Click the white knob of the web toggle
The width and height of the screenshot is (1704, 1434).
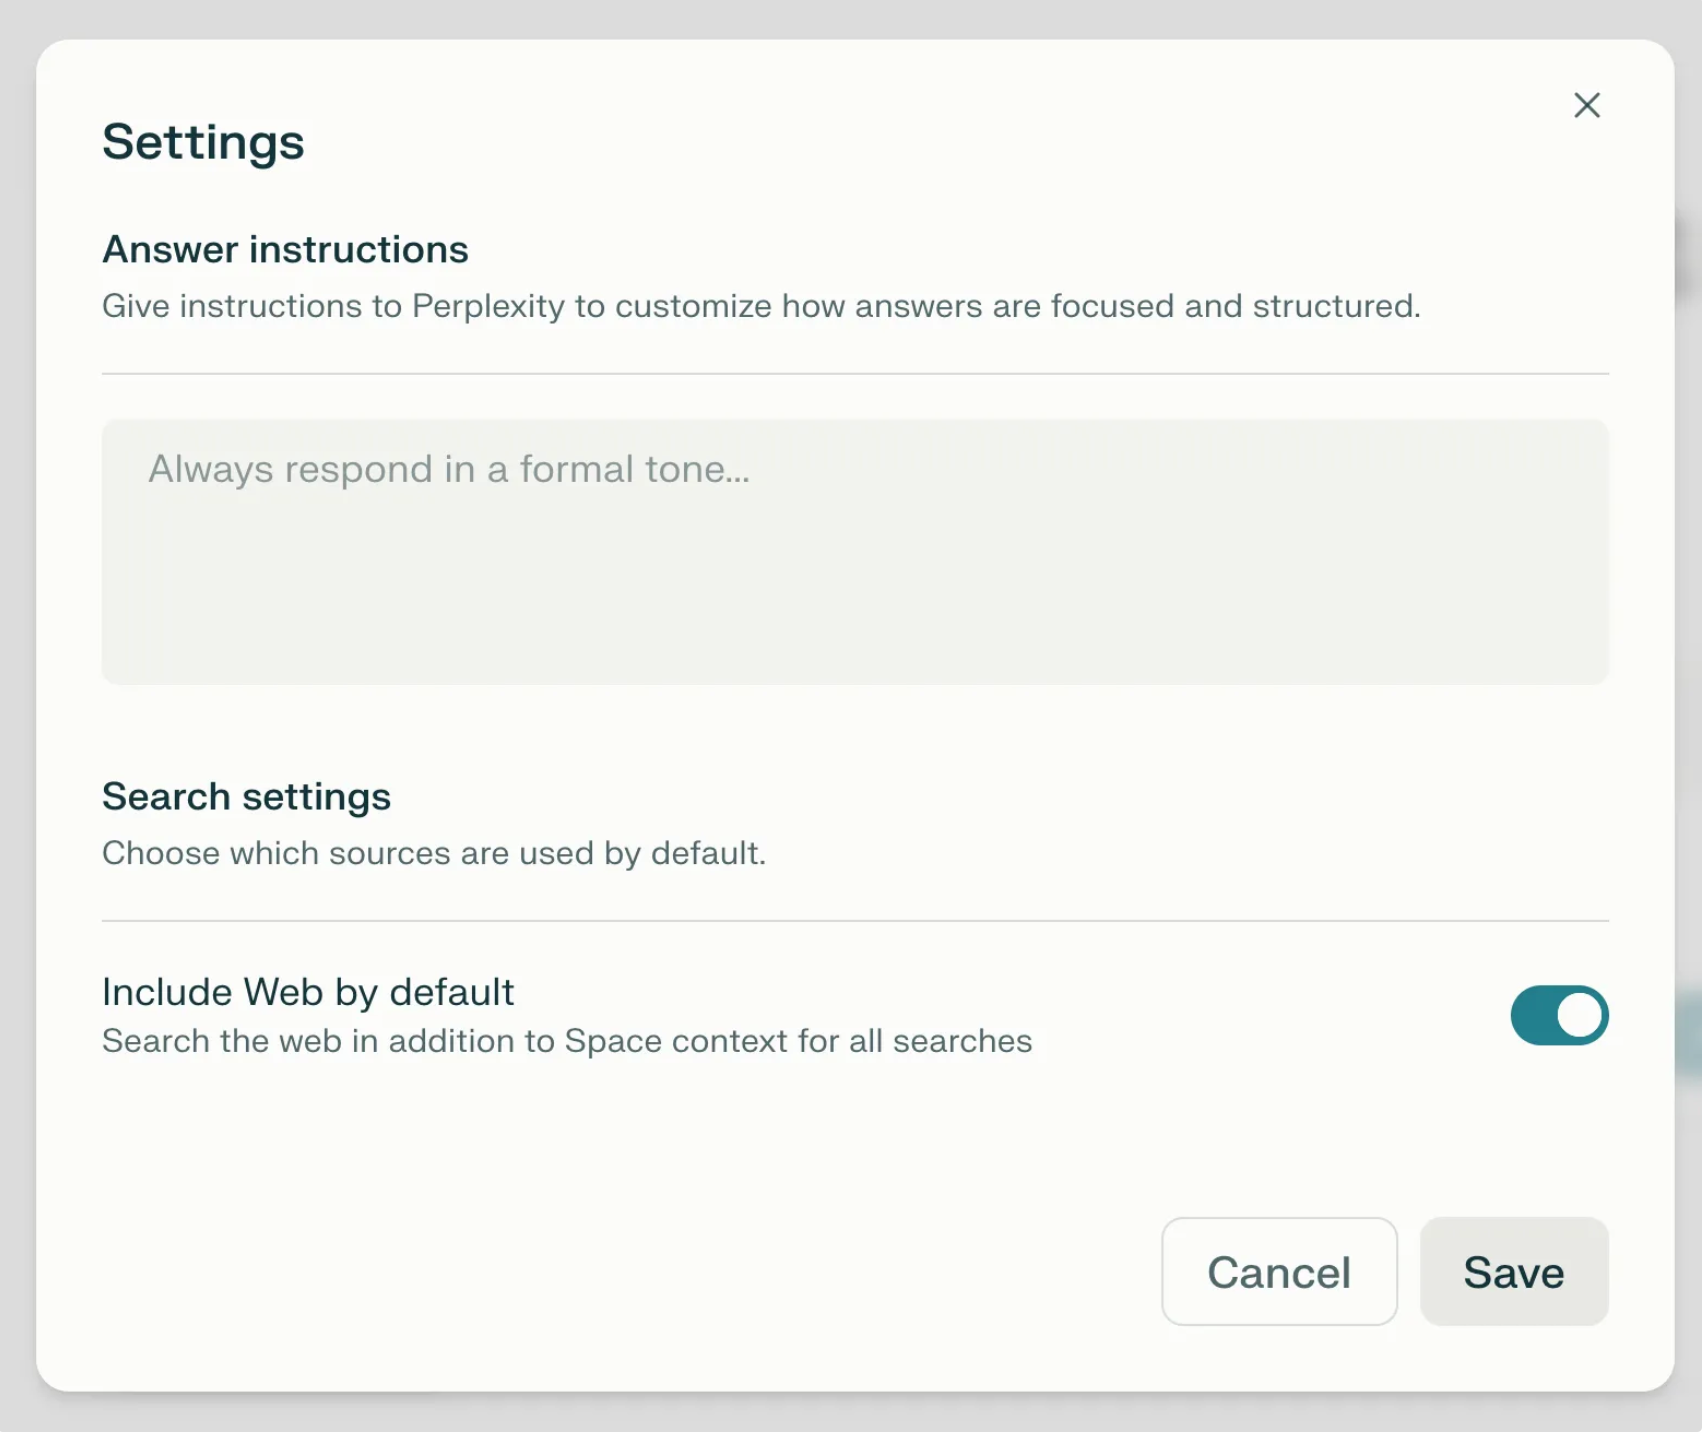(x=1580, y=1016)
